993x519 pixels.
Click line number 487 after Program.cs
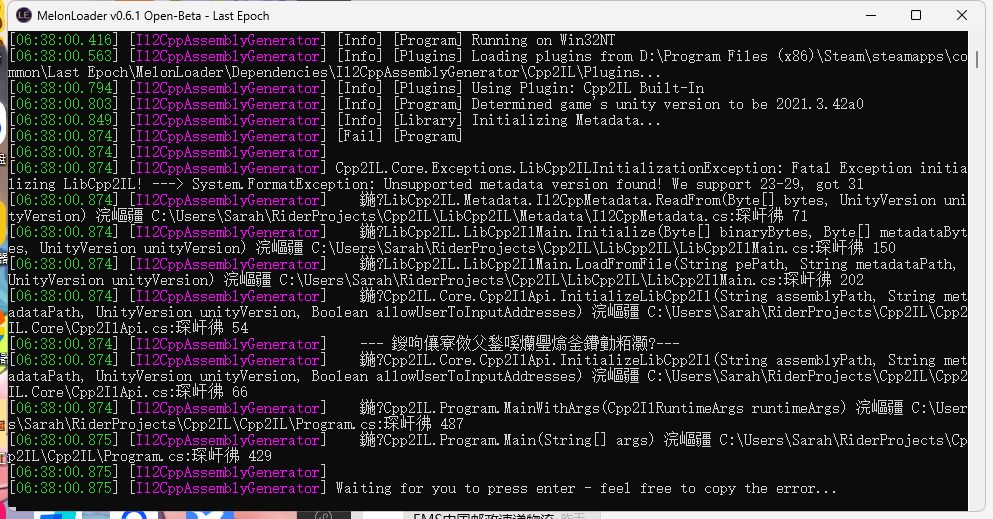(452, 423)
